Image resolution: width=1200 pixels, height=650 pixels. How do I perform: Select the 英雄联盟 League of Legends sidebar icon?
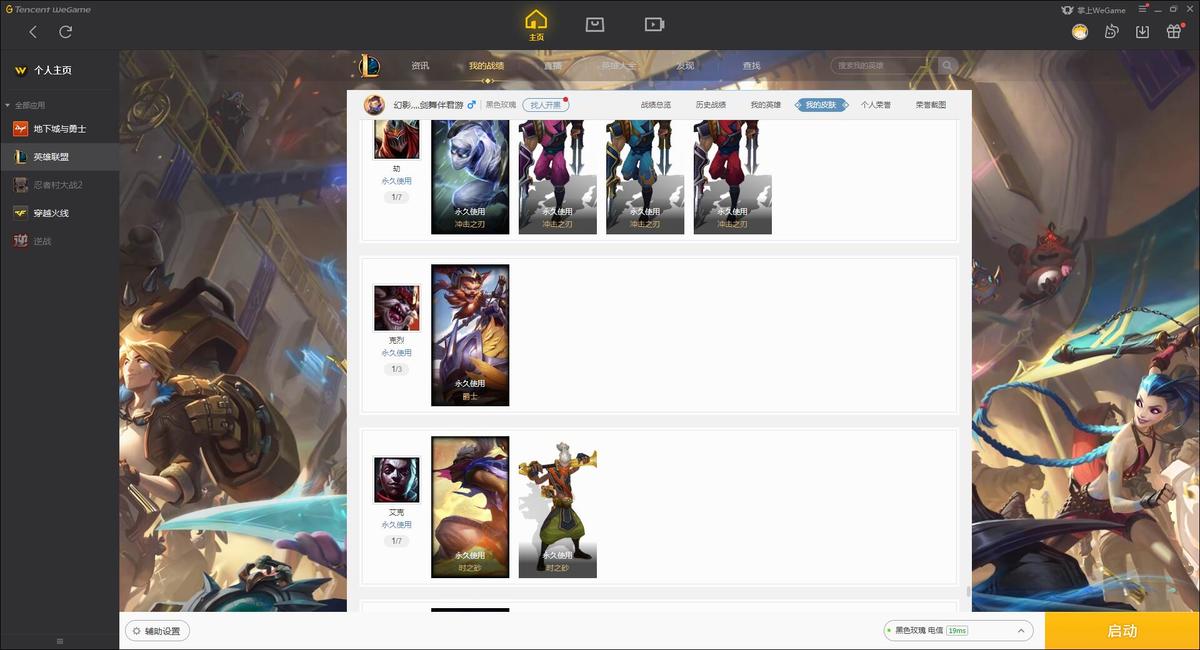[20, 157]
